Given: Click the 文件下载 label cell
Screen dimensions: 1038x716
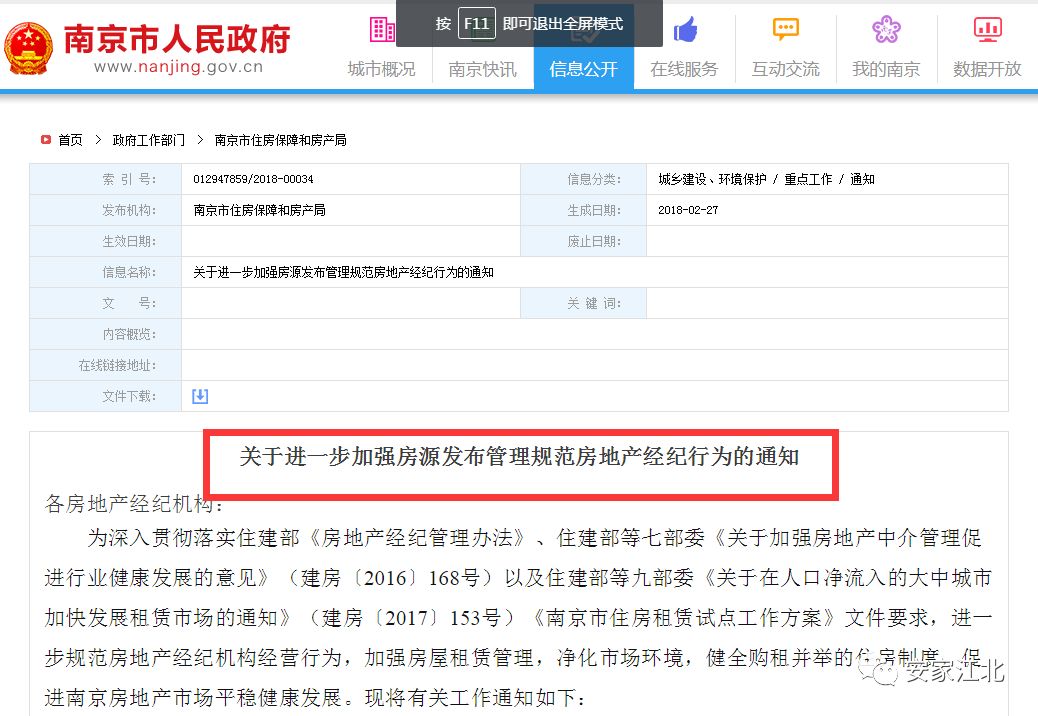Looking at the screenshot, I should 106,396.
